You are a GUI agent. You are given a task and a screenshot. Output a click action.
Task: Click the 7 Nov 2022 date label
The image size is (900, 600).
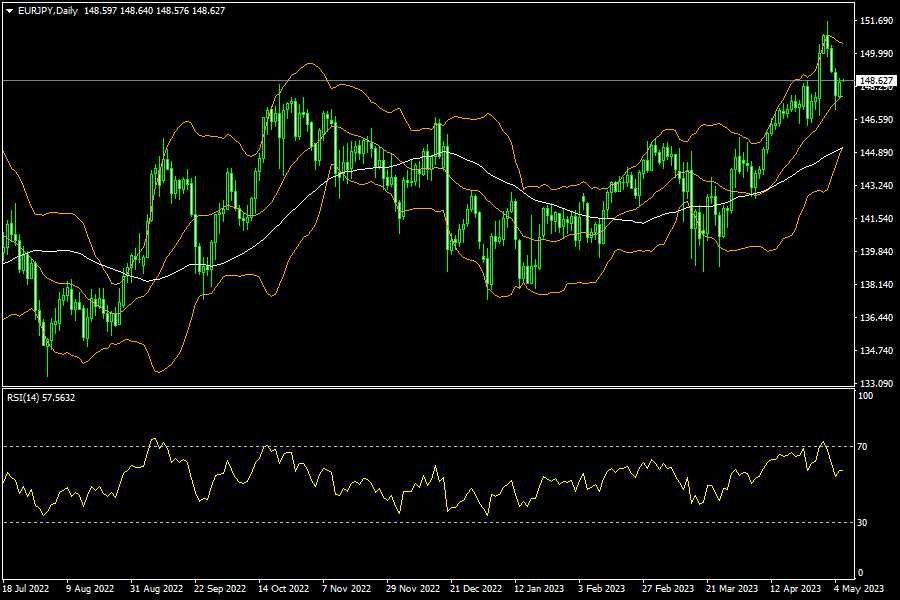347,589
